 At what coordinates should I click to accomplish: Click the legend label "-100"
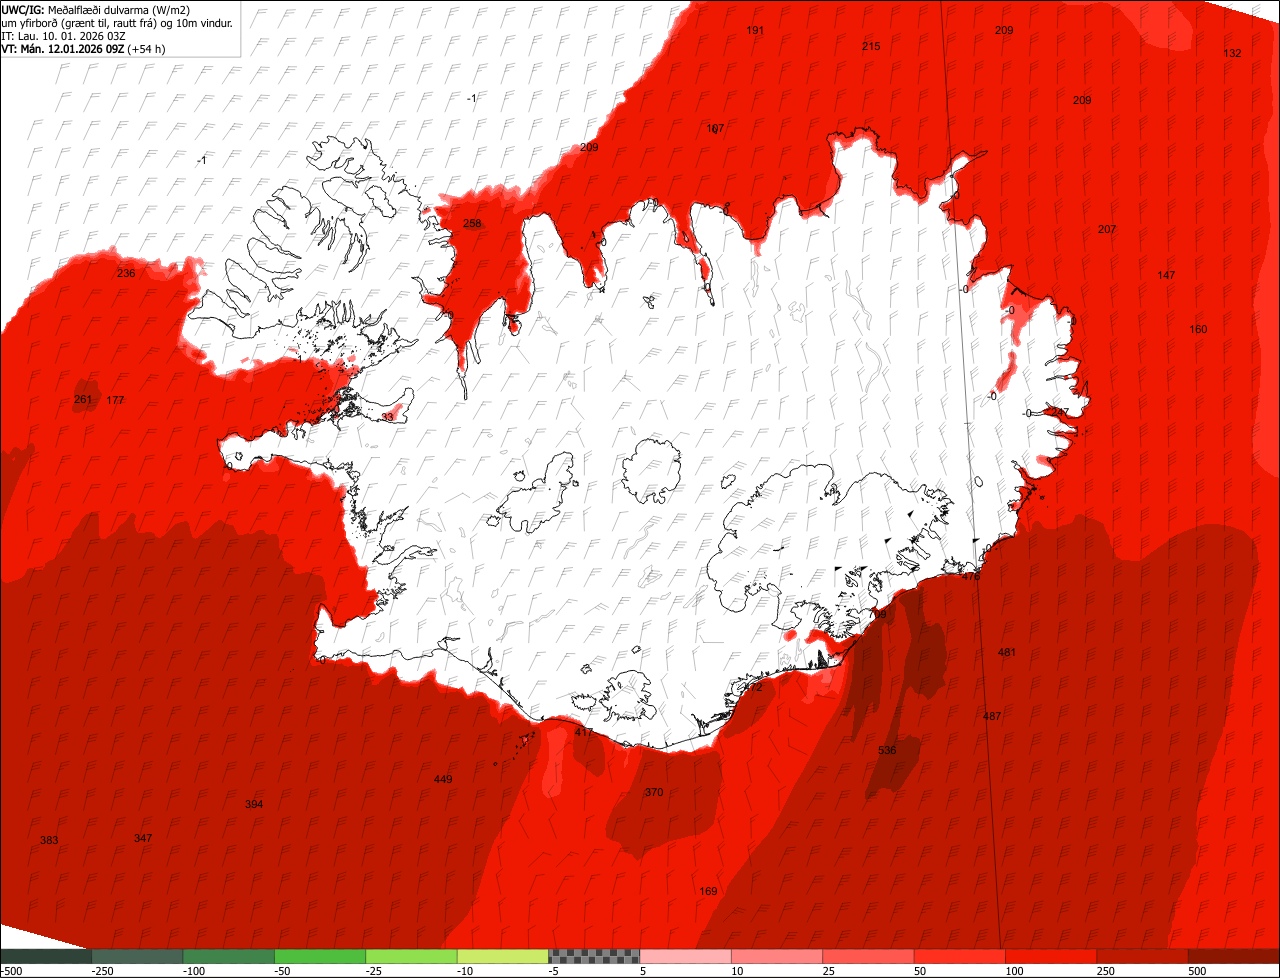pos(194,971)
